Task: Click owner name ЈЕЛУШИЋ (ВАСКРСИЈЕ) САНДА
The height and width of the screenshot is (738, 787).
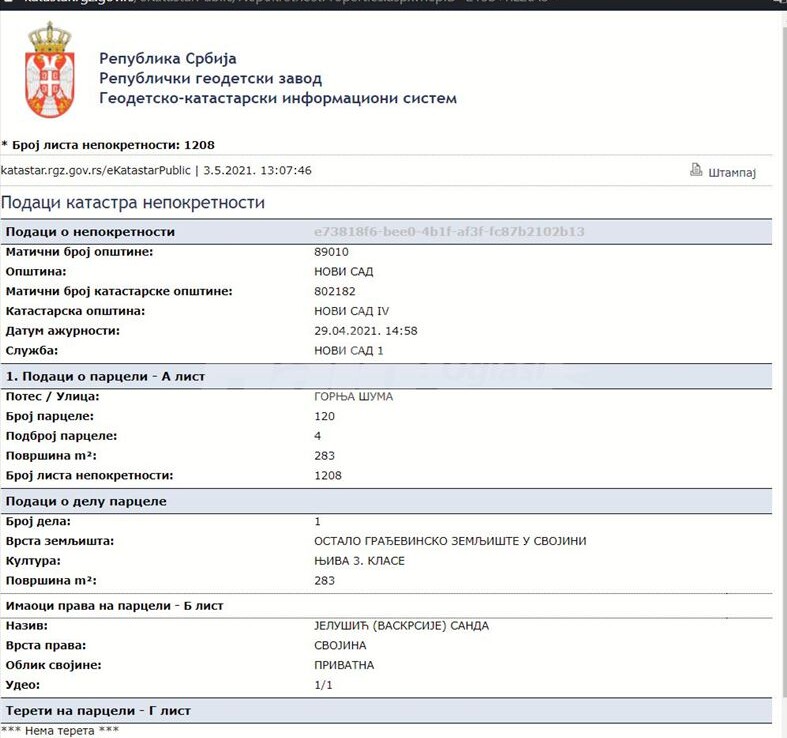Action: [401, 626]
